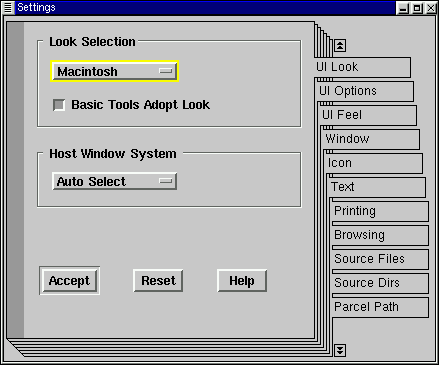Select the Source Files tab
The image size is (439, 365).
tap(380, 259)
